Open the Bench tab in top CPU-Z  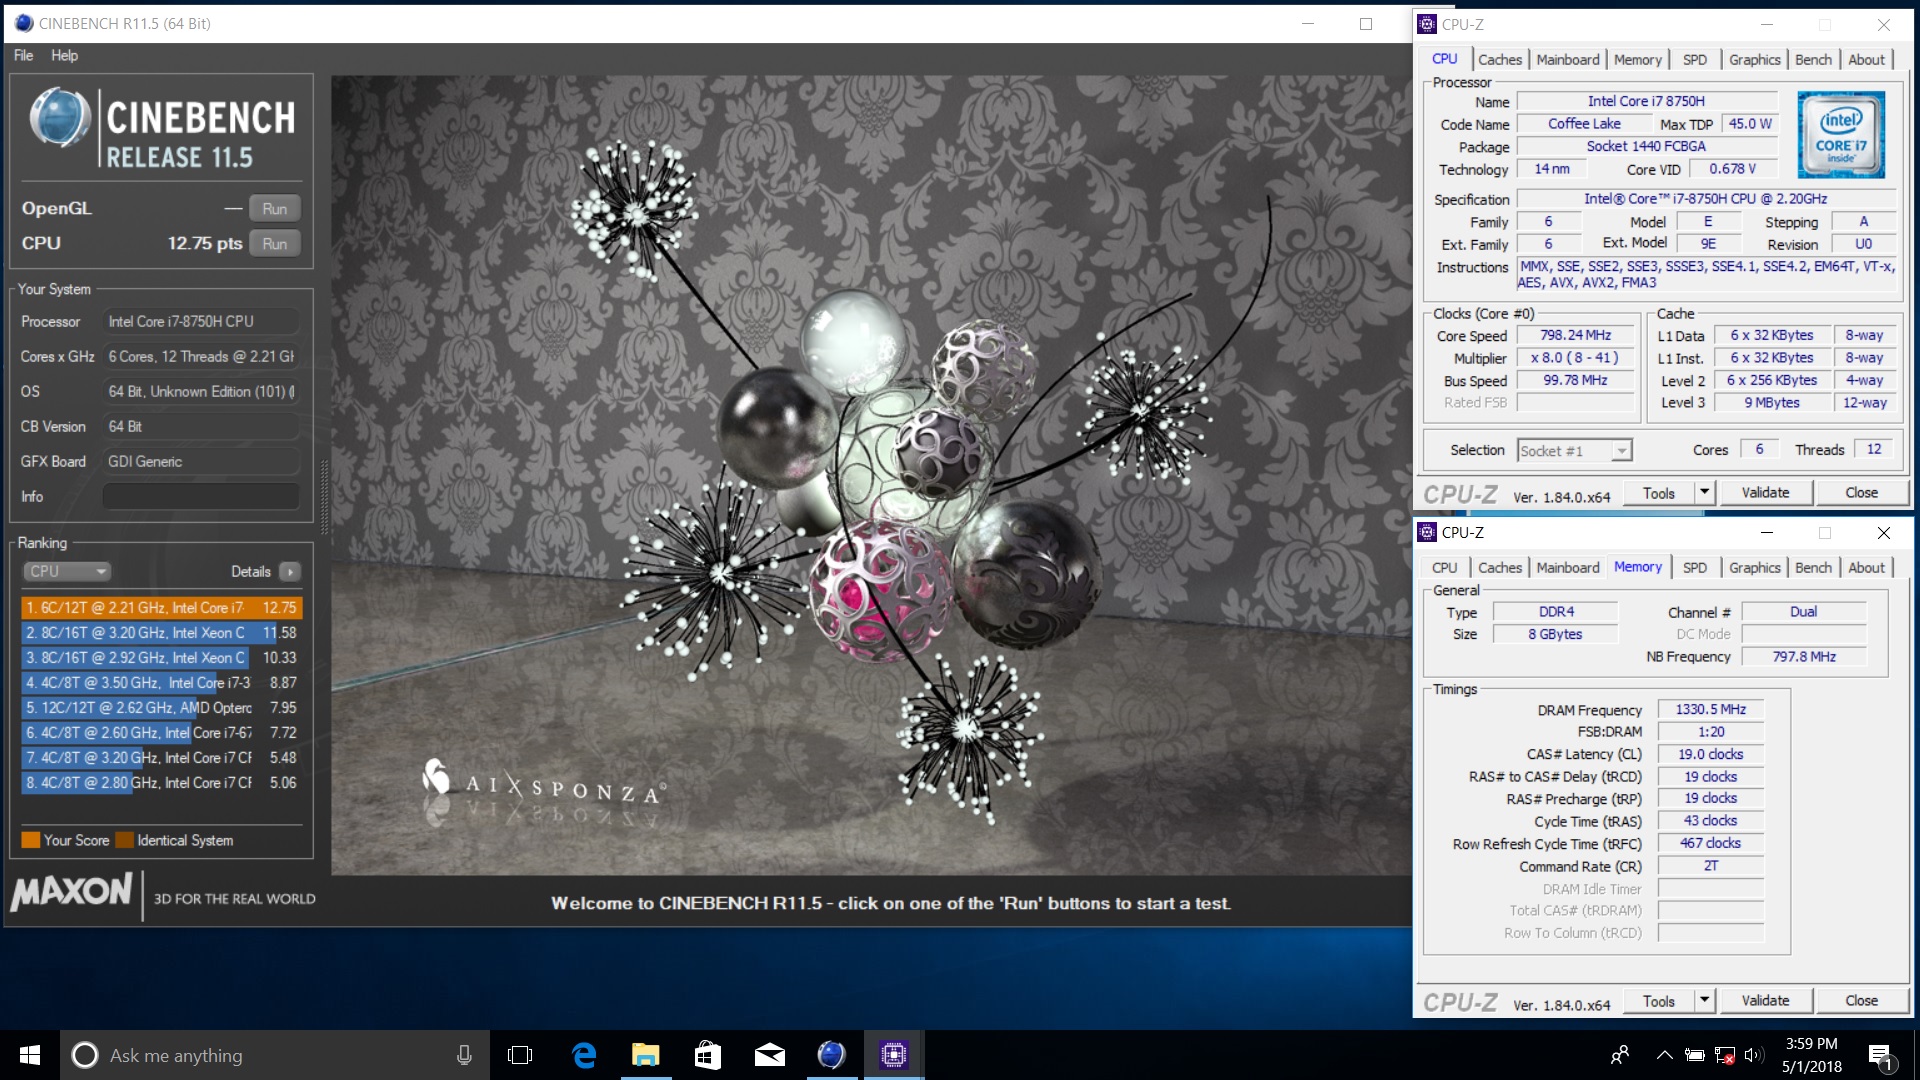1813,60
